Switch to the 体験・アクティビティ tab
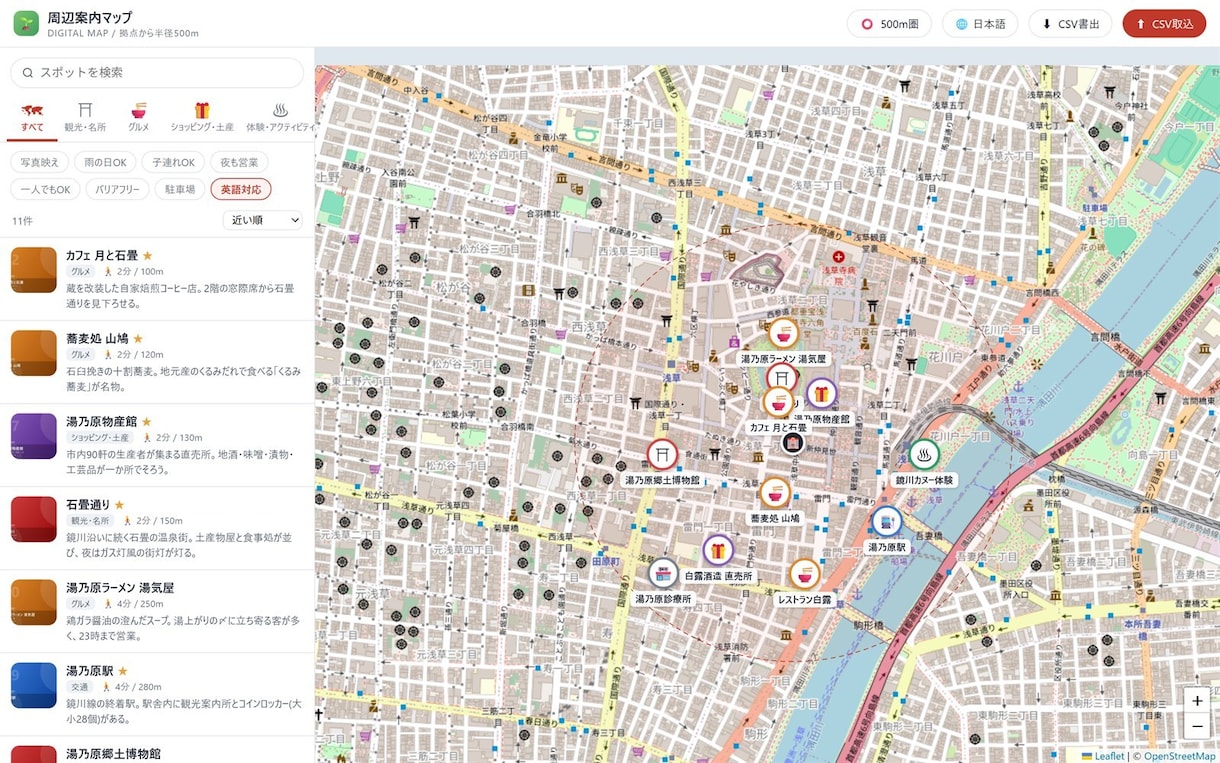Image resolution: width=1220 pixels, height=763 pixels. click(x=281, y=118)
